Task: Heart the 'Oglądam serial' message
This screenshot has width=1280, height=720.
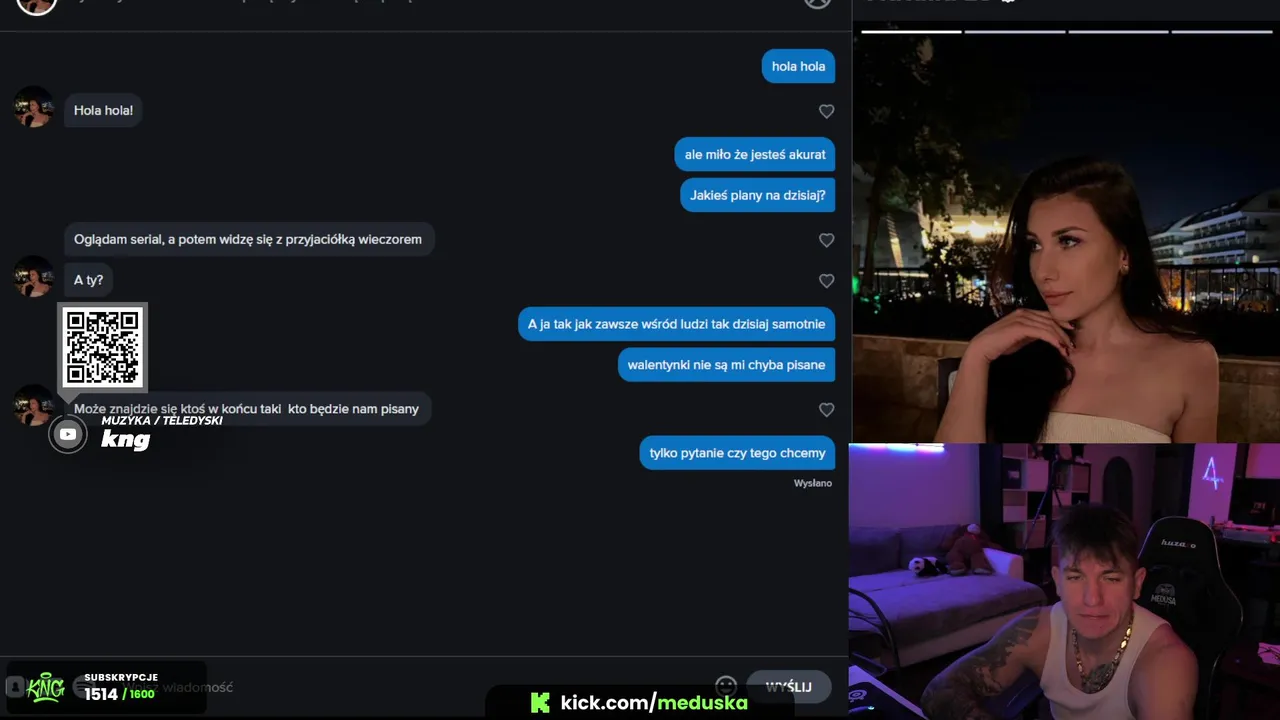Action: click(826, 240)
